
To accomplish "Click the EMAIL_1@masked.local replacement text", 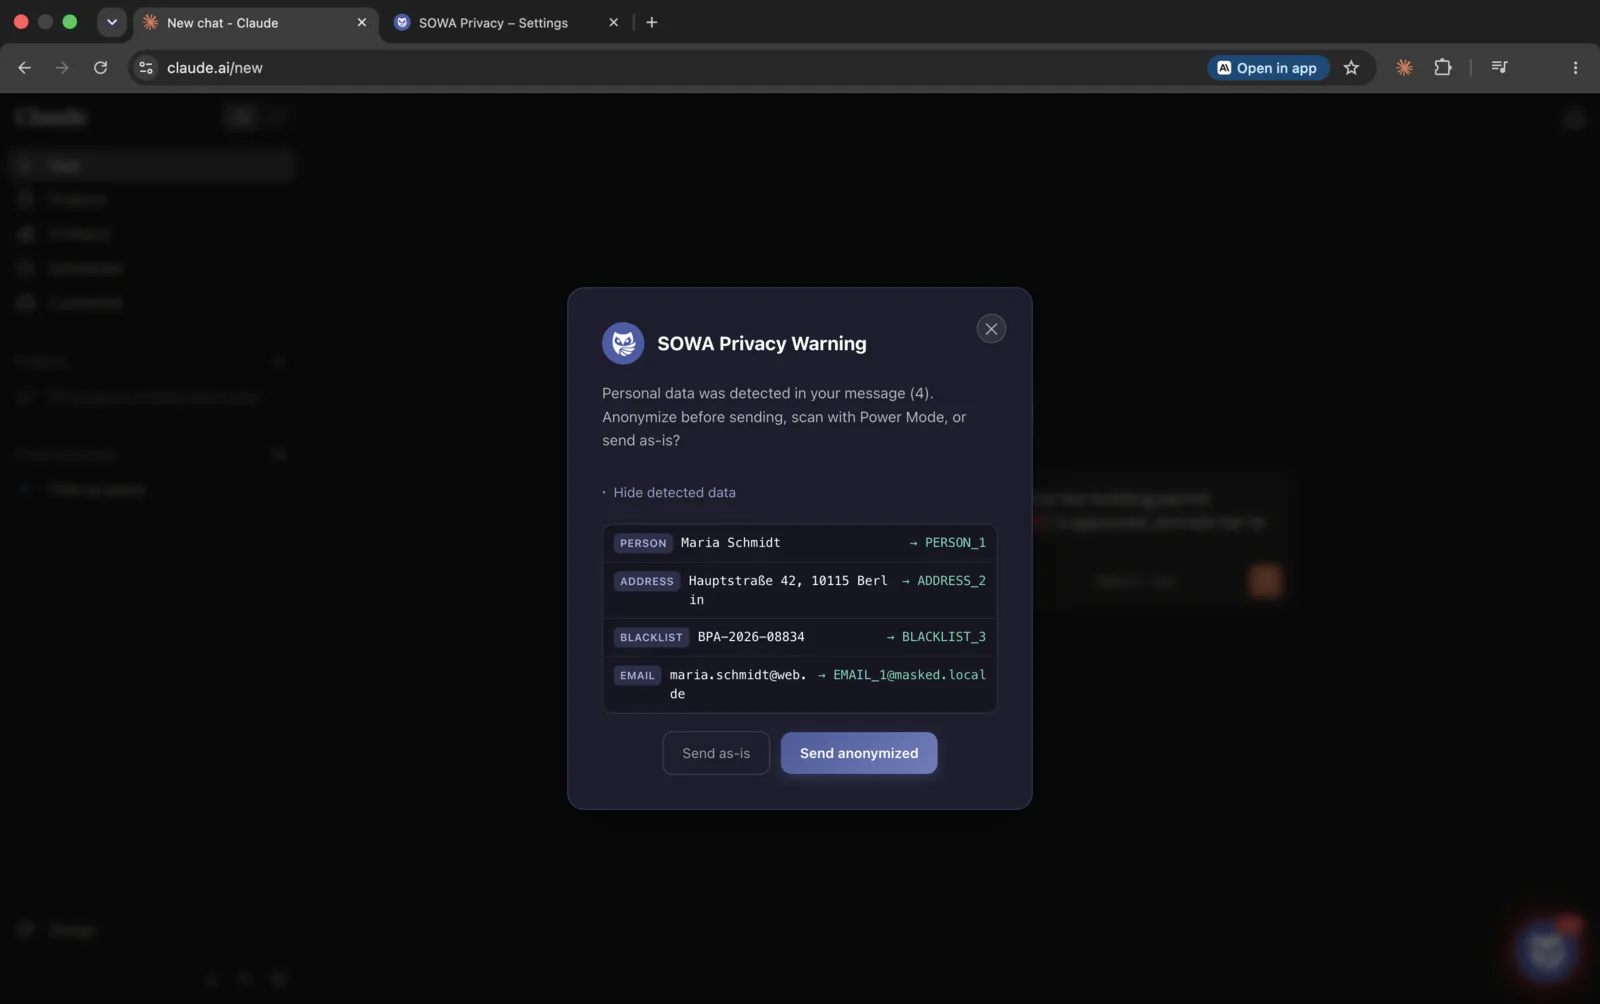I will coord(909,675).
